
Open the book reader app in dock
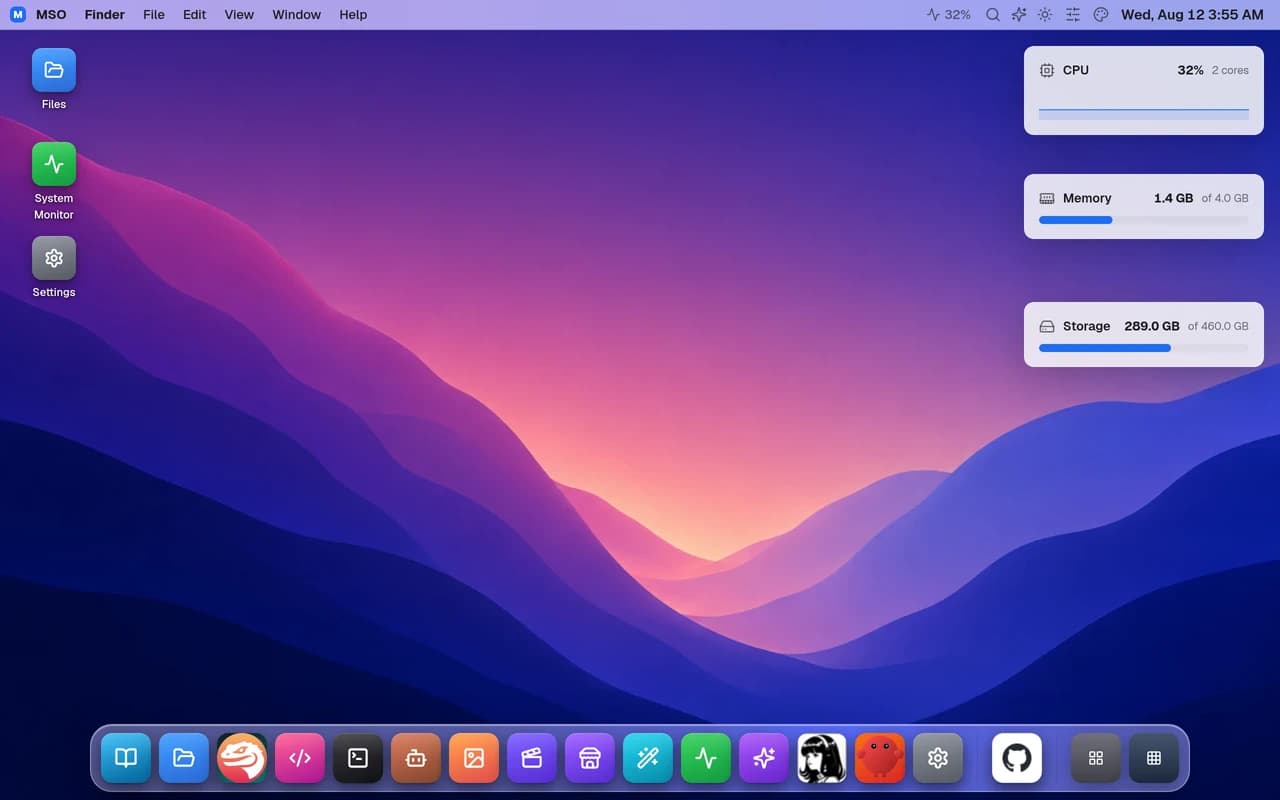126,758
